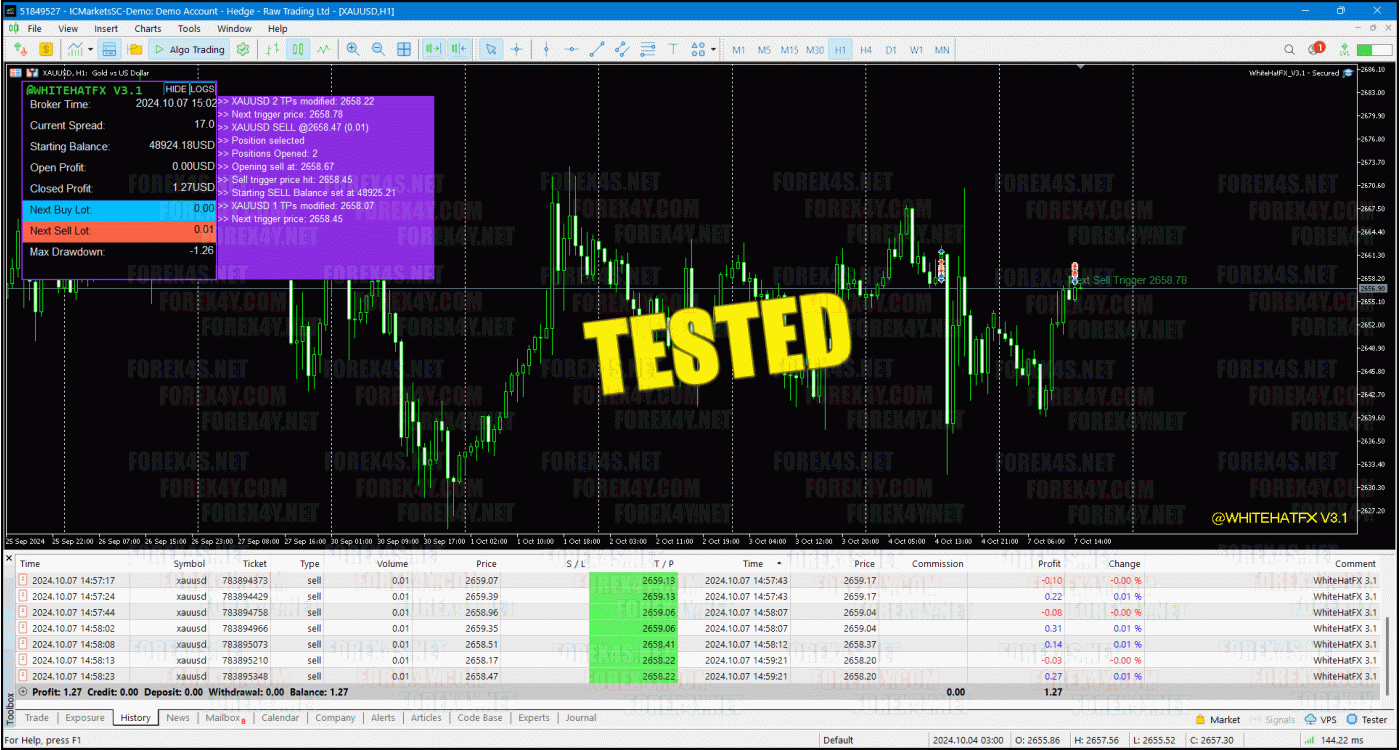This screenshot has height=750, width=1400.
Task: Select the Crosshair tool
Action: [x=515, y=49]
